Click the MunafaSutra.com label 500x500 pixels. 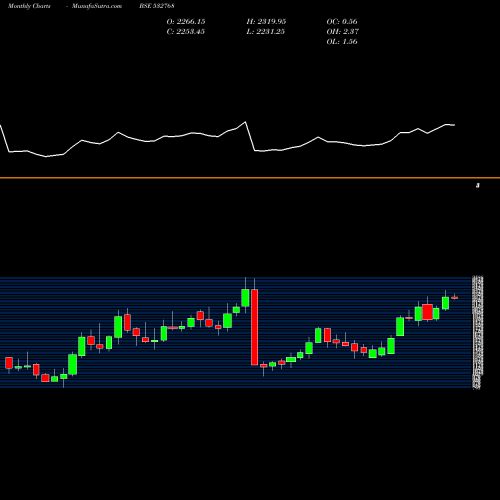click(x=97, y=6)
